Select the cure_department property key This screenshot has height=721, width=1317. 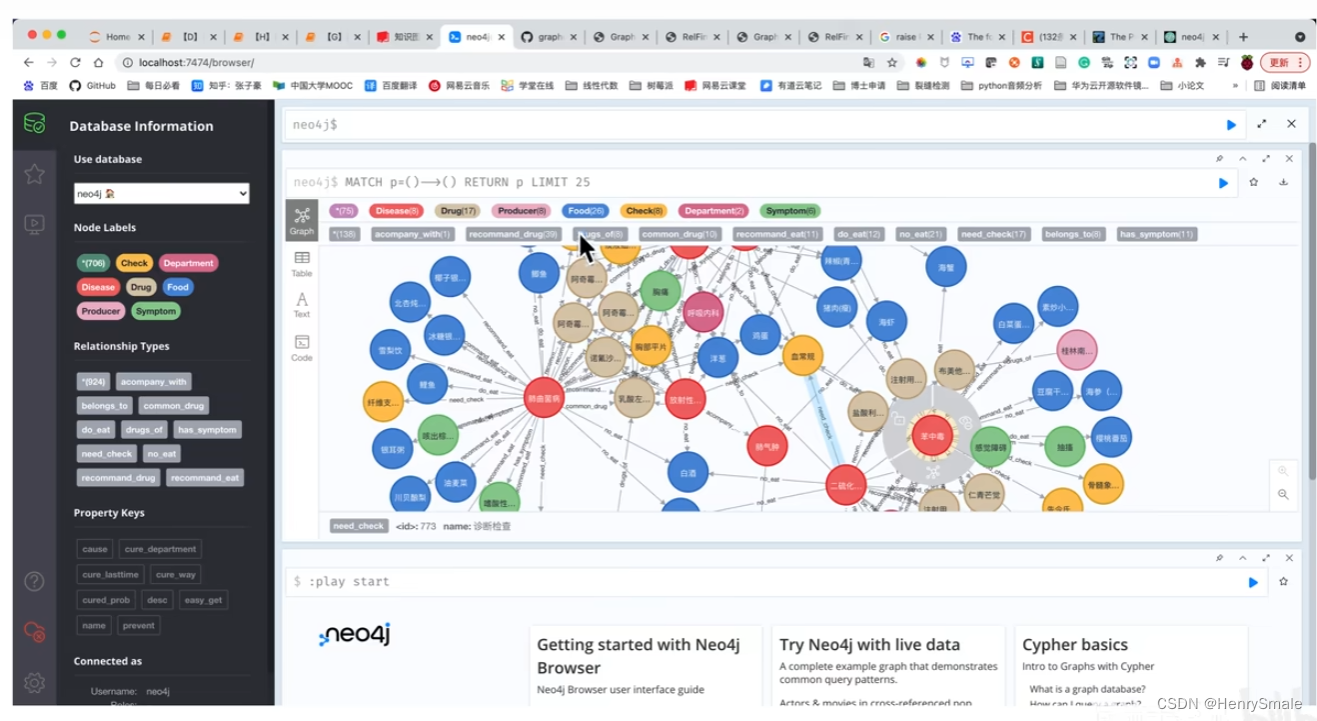pyautogui.click(x=161, y=549)
